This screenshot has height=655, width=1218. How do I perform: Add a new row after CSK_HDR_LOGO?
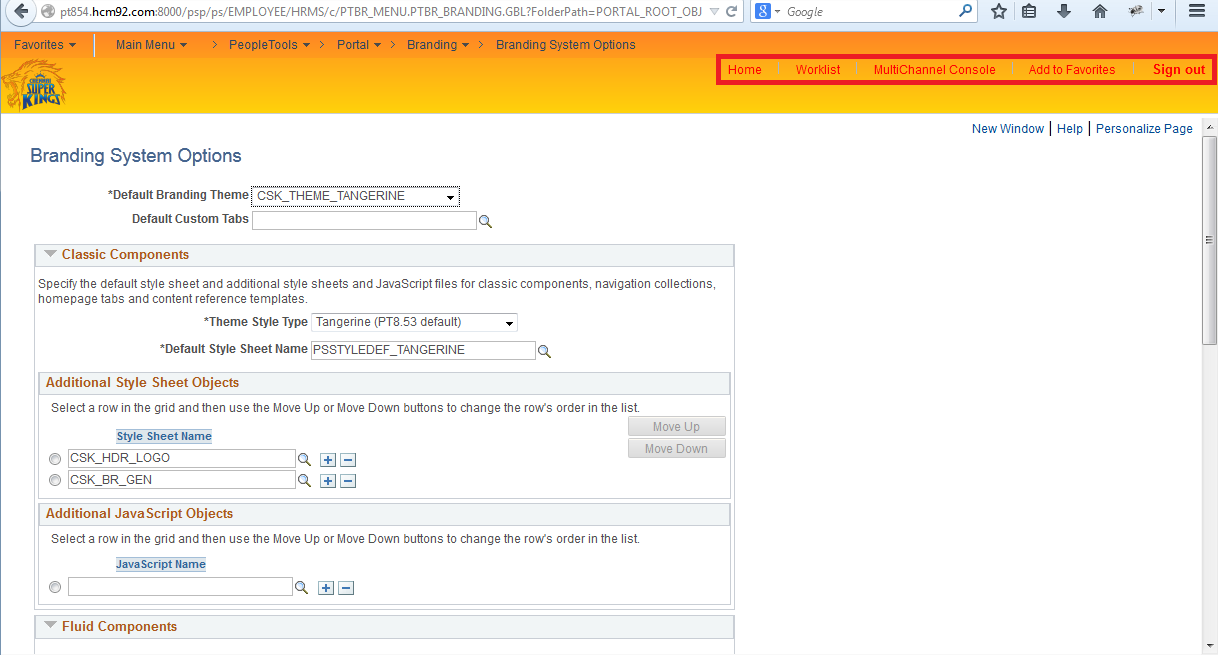[327, 459]
